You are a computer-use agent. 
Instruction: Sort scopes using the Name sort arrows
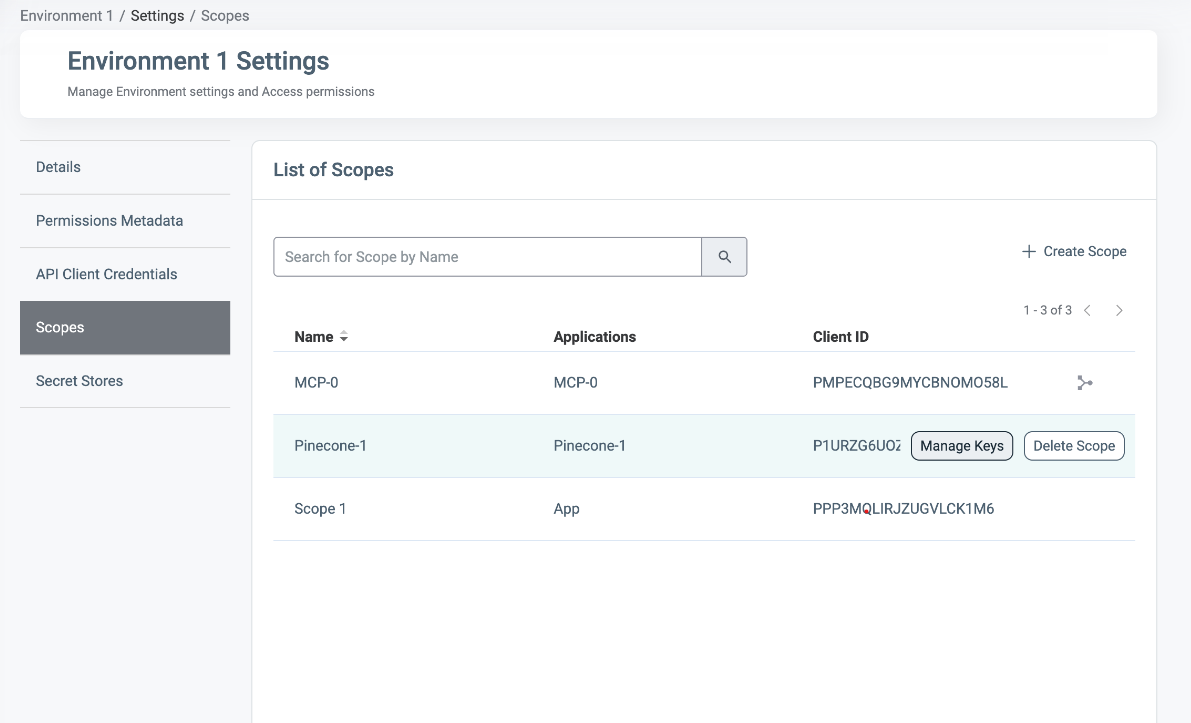tap(344, 337)
